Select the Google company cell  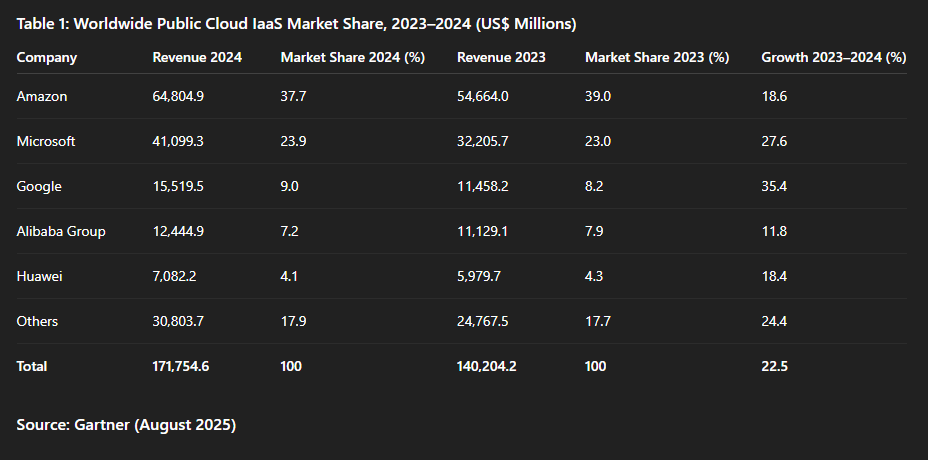tap(39, 186)
